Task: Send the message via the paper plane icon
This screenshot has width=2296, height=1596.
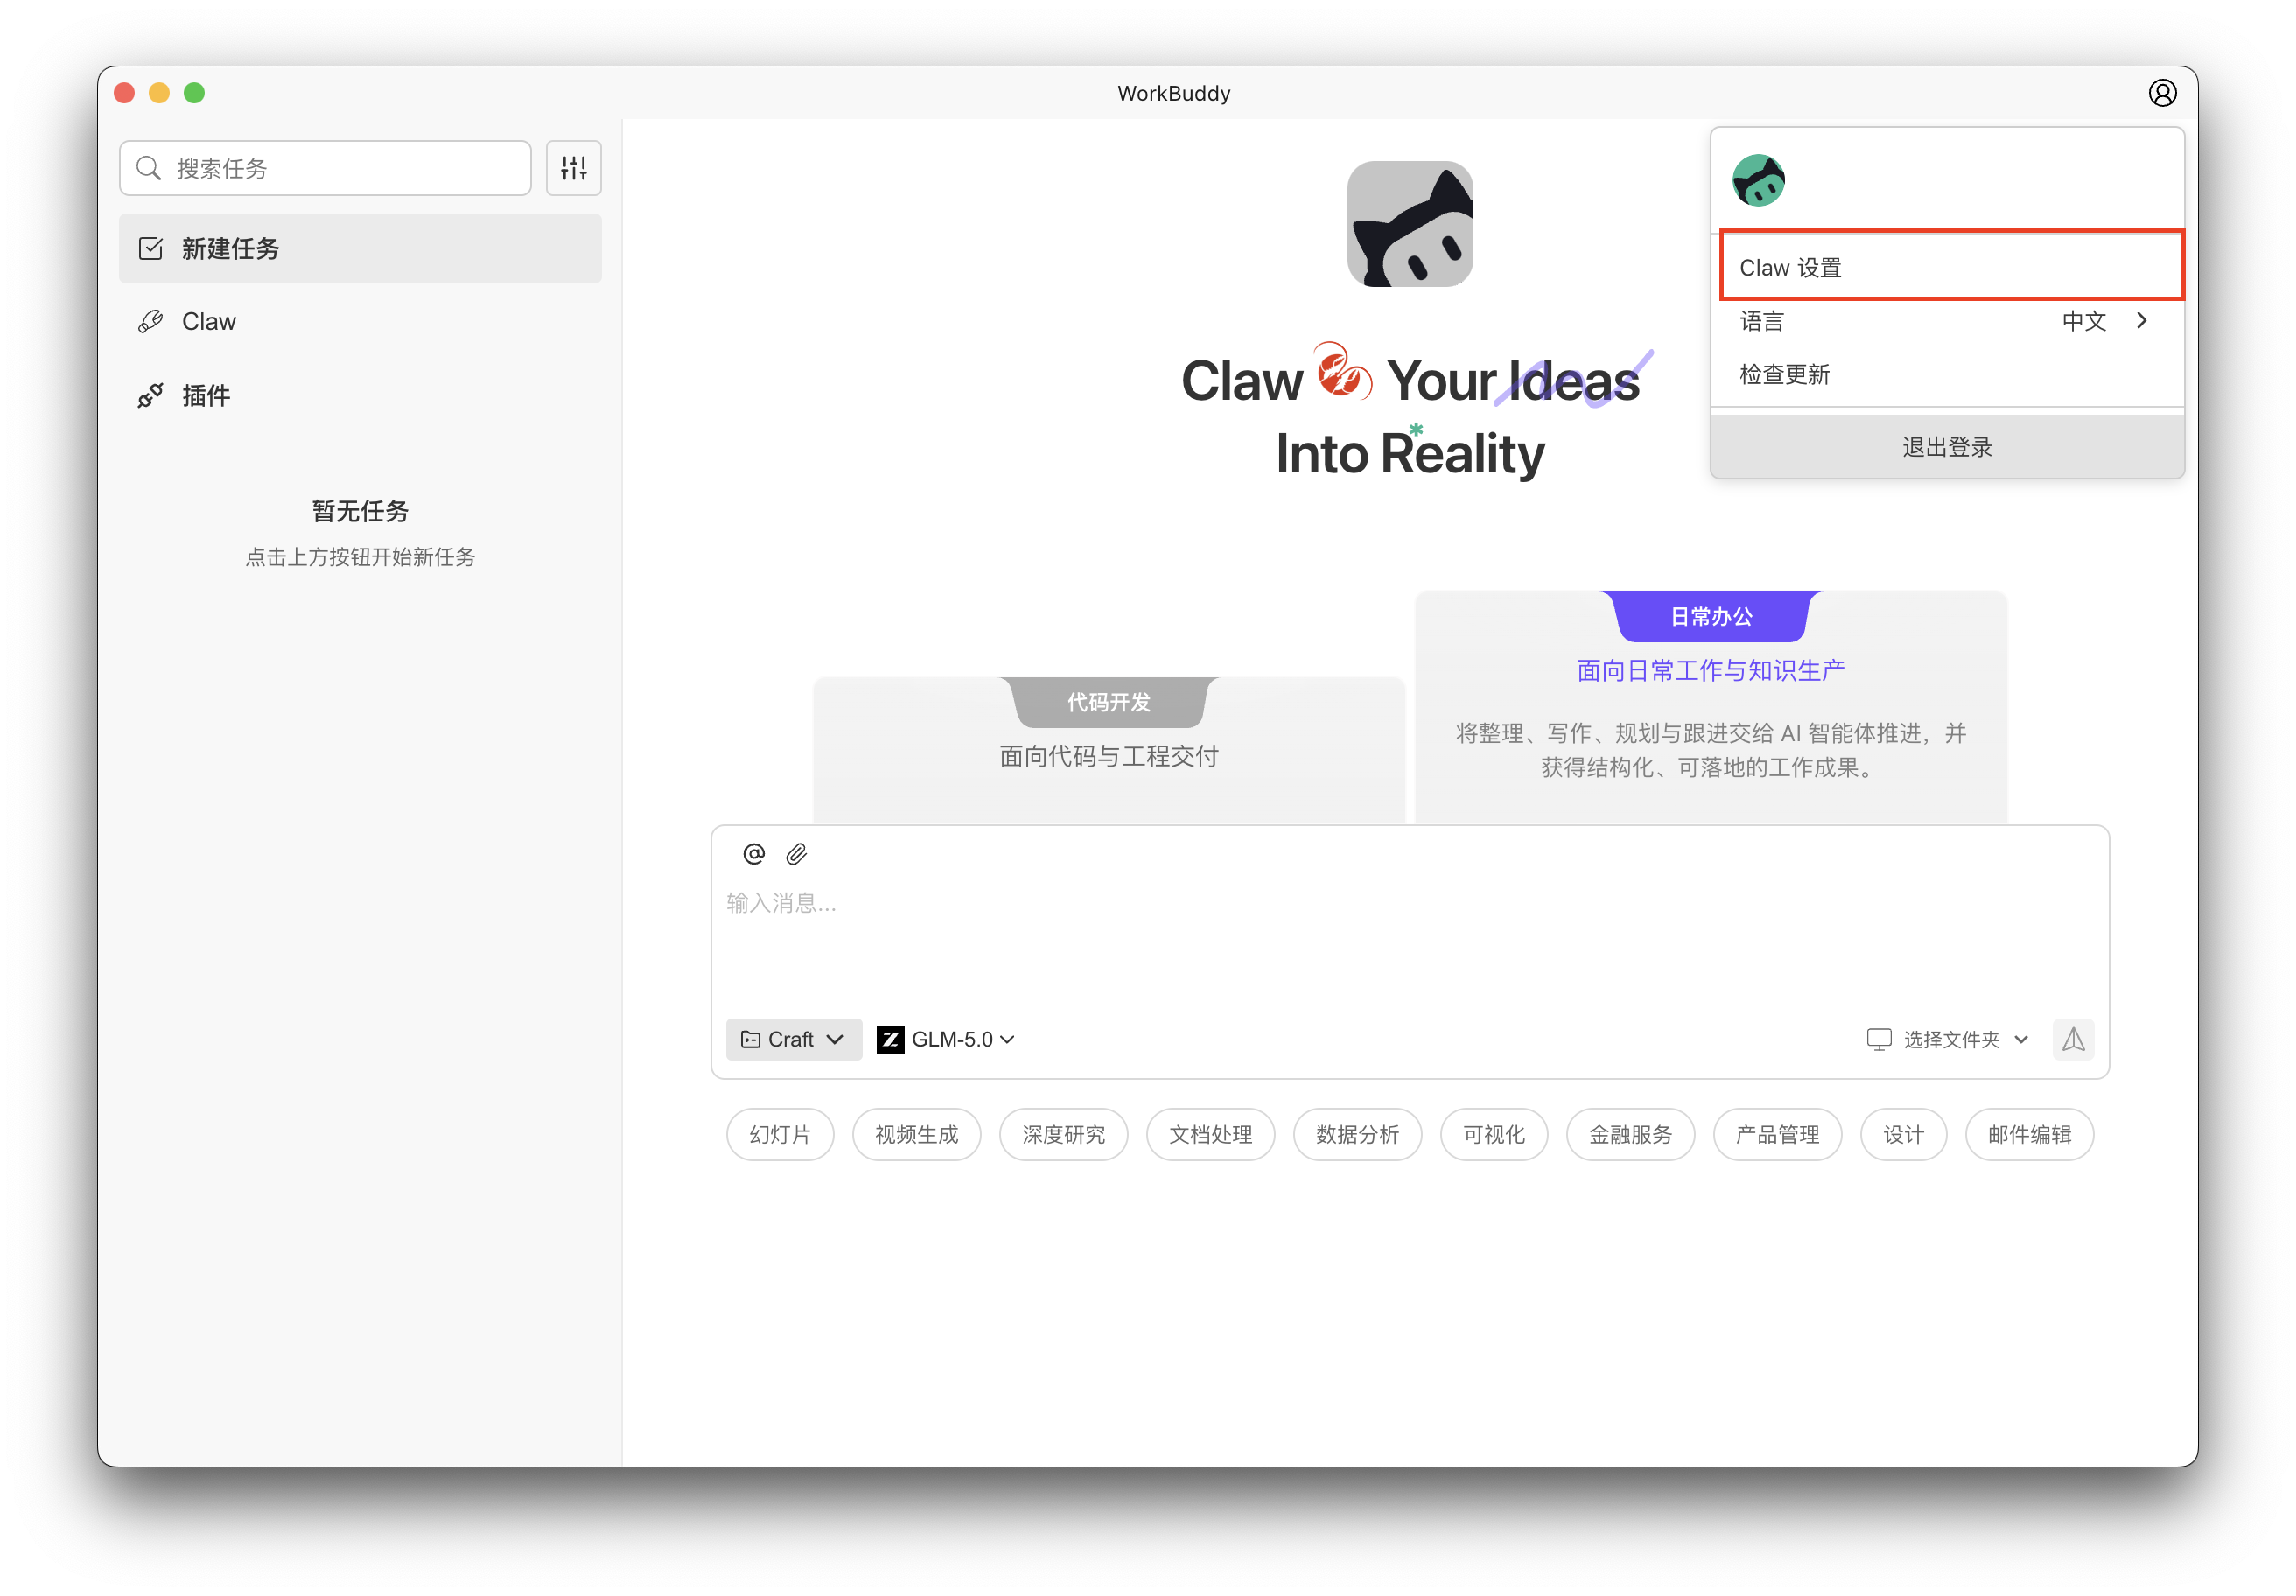Action: click(x=2073, y=1039)
